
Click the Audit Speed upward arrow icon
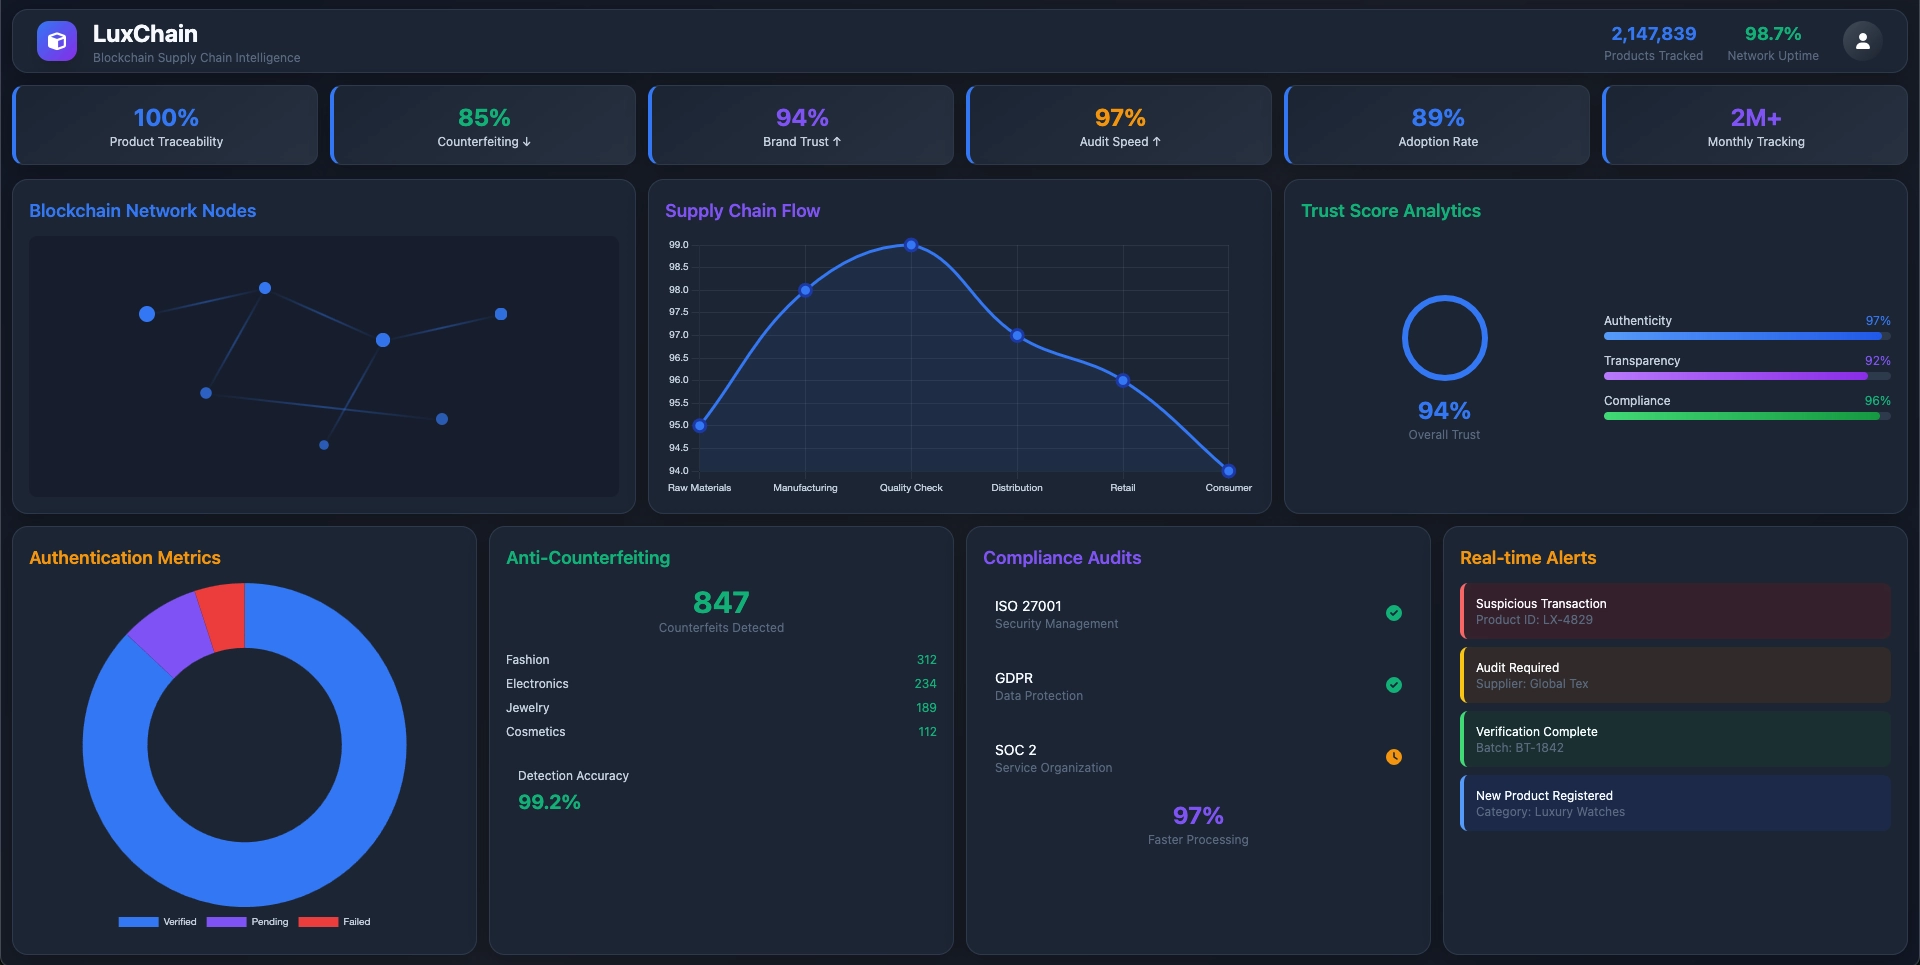click(x=1156, y=142)
